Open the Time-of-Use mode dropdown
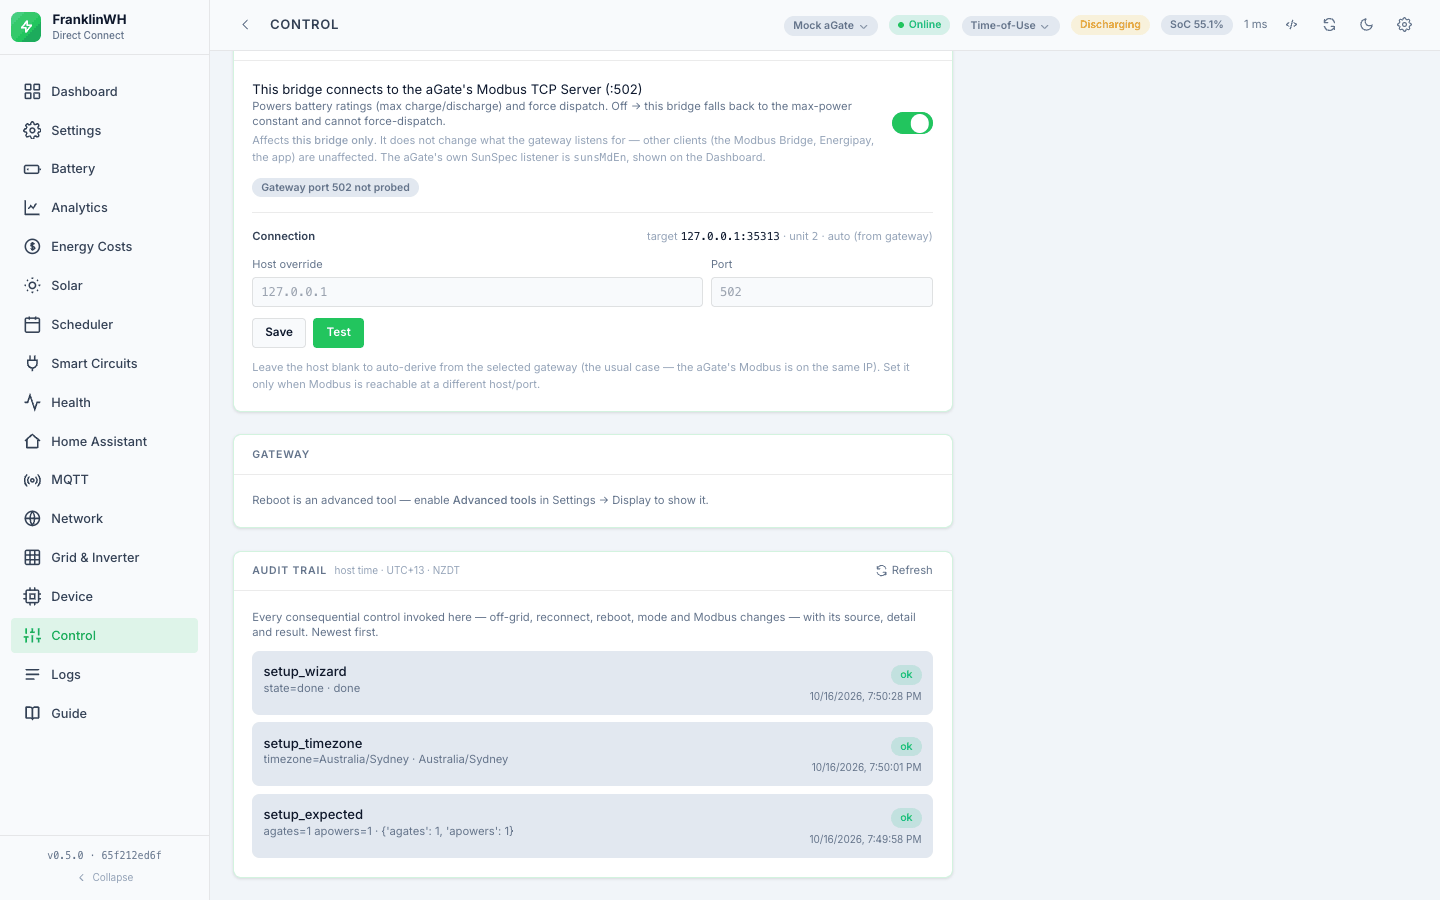Viewport: 1440px width, 900px height. 1010,25
